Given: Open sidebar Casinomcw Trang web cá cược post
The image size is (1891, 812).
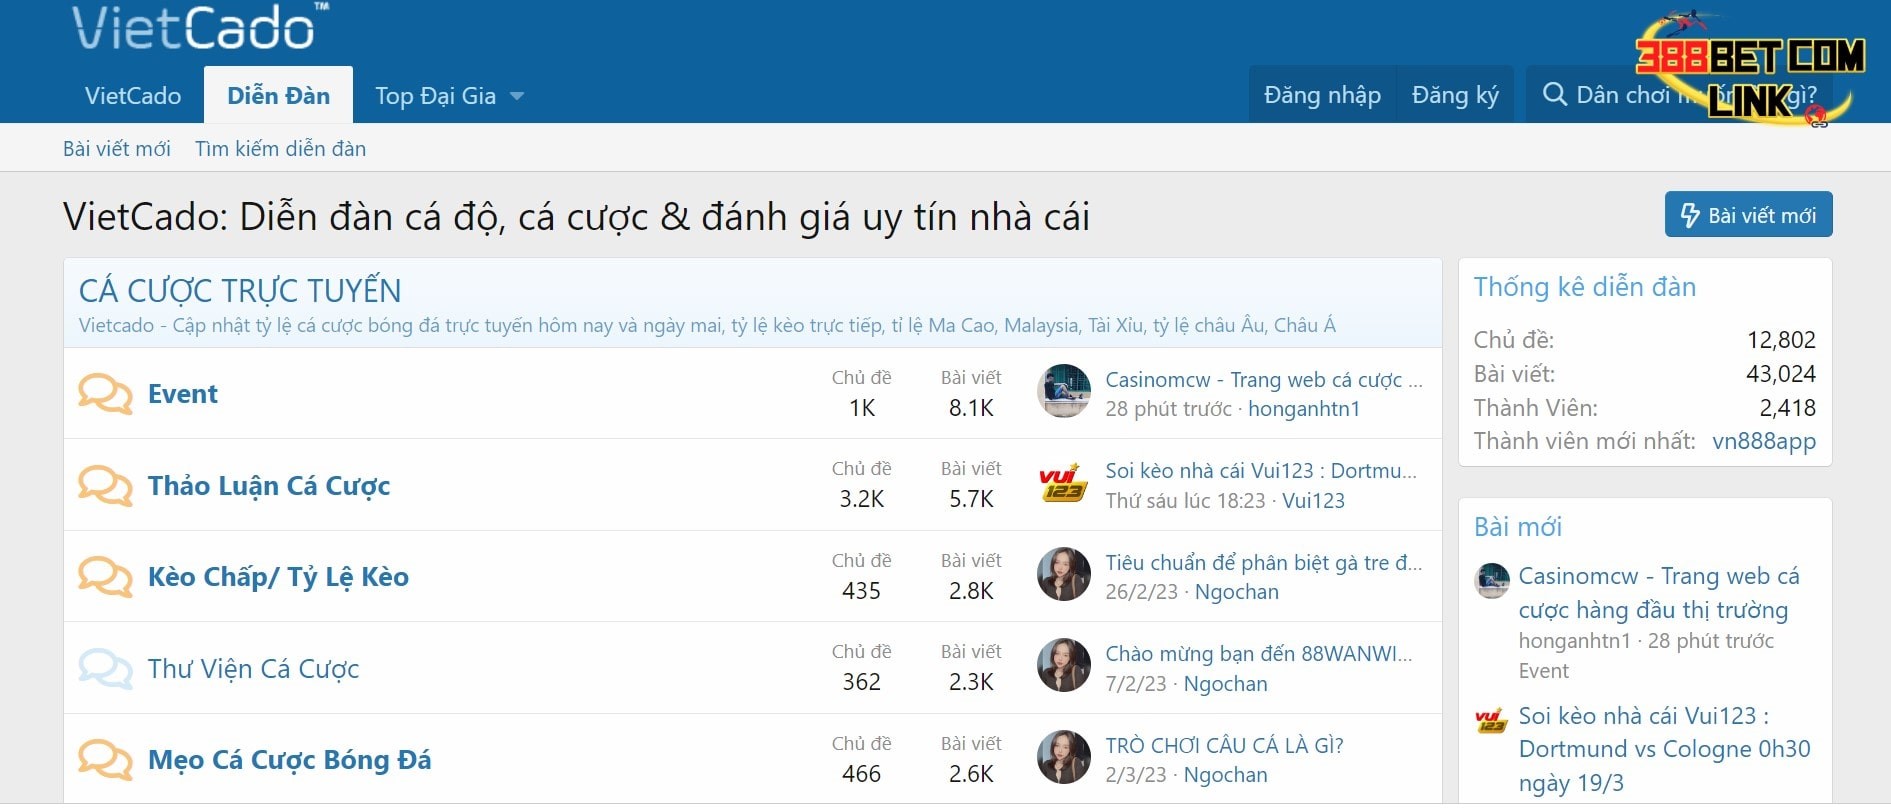Looking at the screenshot, I should [1659, 593].
